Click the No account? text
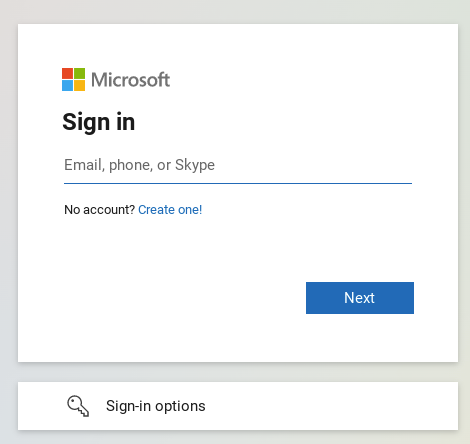 [99, 210]
